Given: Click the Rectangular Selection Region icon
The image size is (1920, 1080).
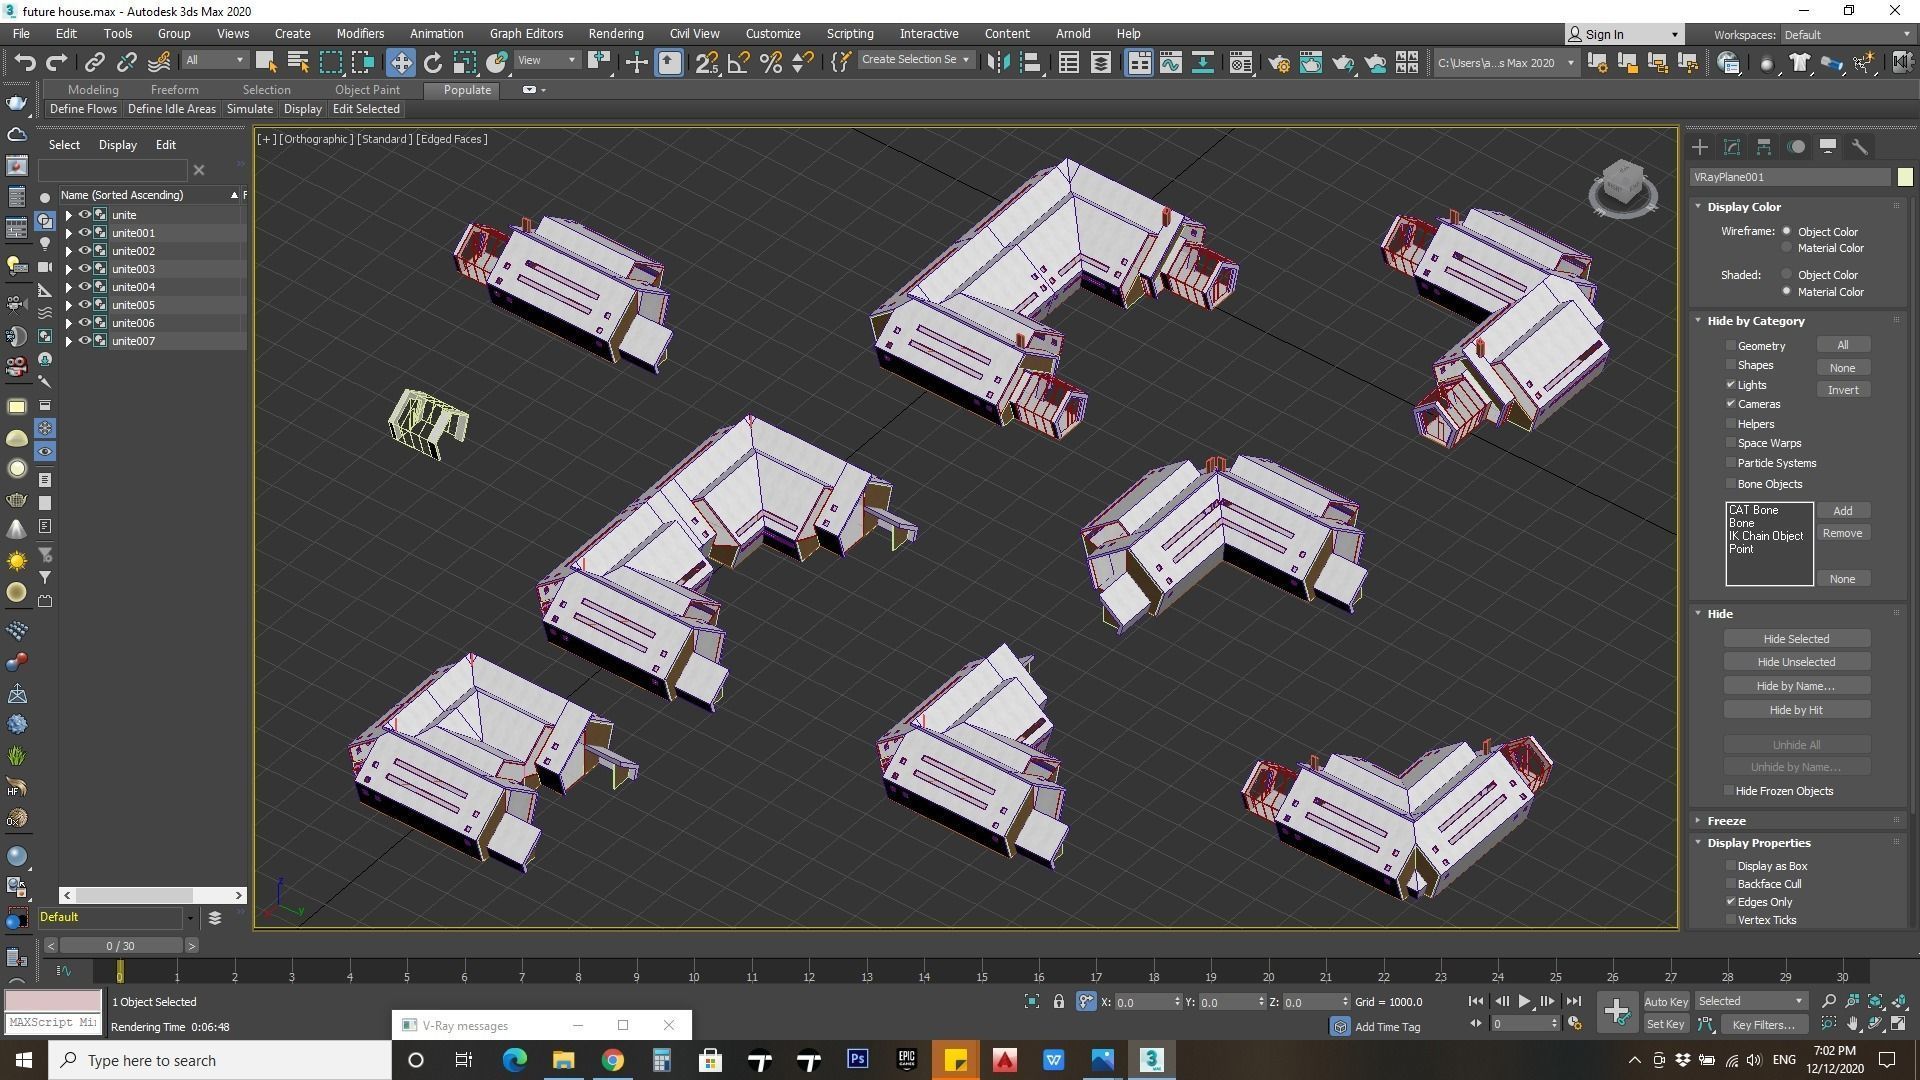Looking at the screenshot, I should point(330,62).
